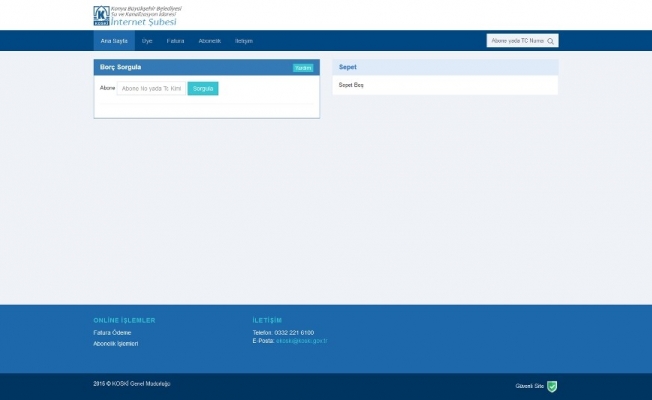Click the Abone No search field in navbar
Image resolution: width=652 pixels, height=400 pixels.
click(x=515, y=41)
